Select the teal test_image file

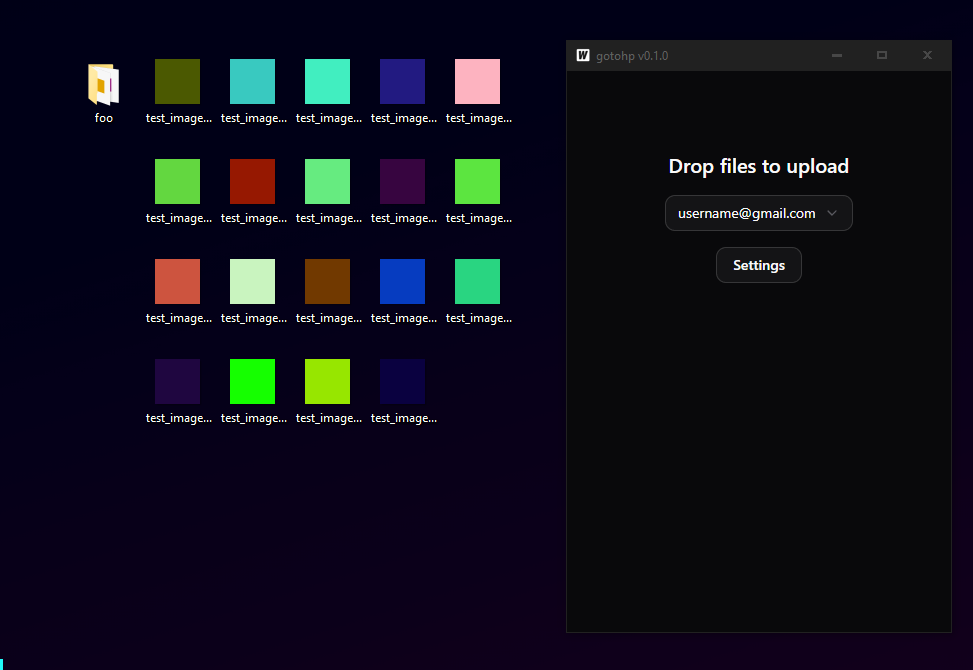click(x=252, y=82)
